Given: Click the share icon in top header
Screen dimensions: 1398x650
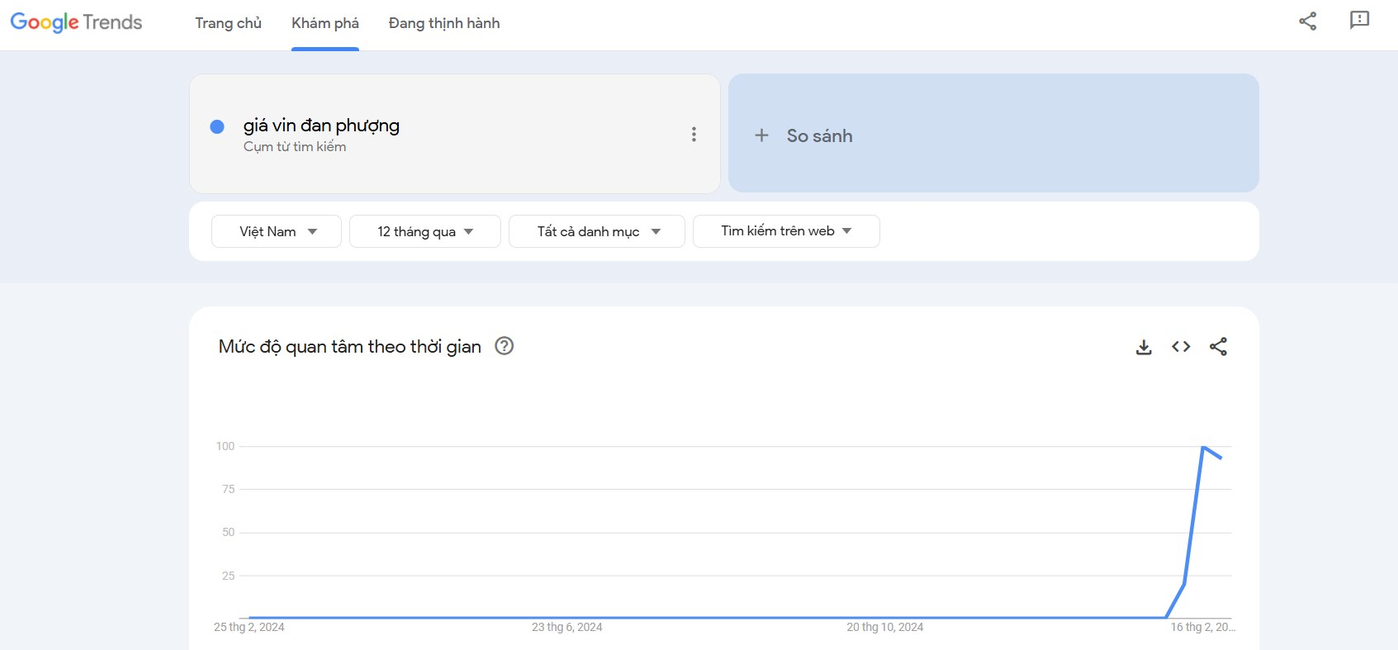Looking at the screenshot, I should [1307, 21].
